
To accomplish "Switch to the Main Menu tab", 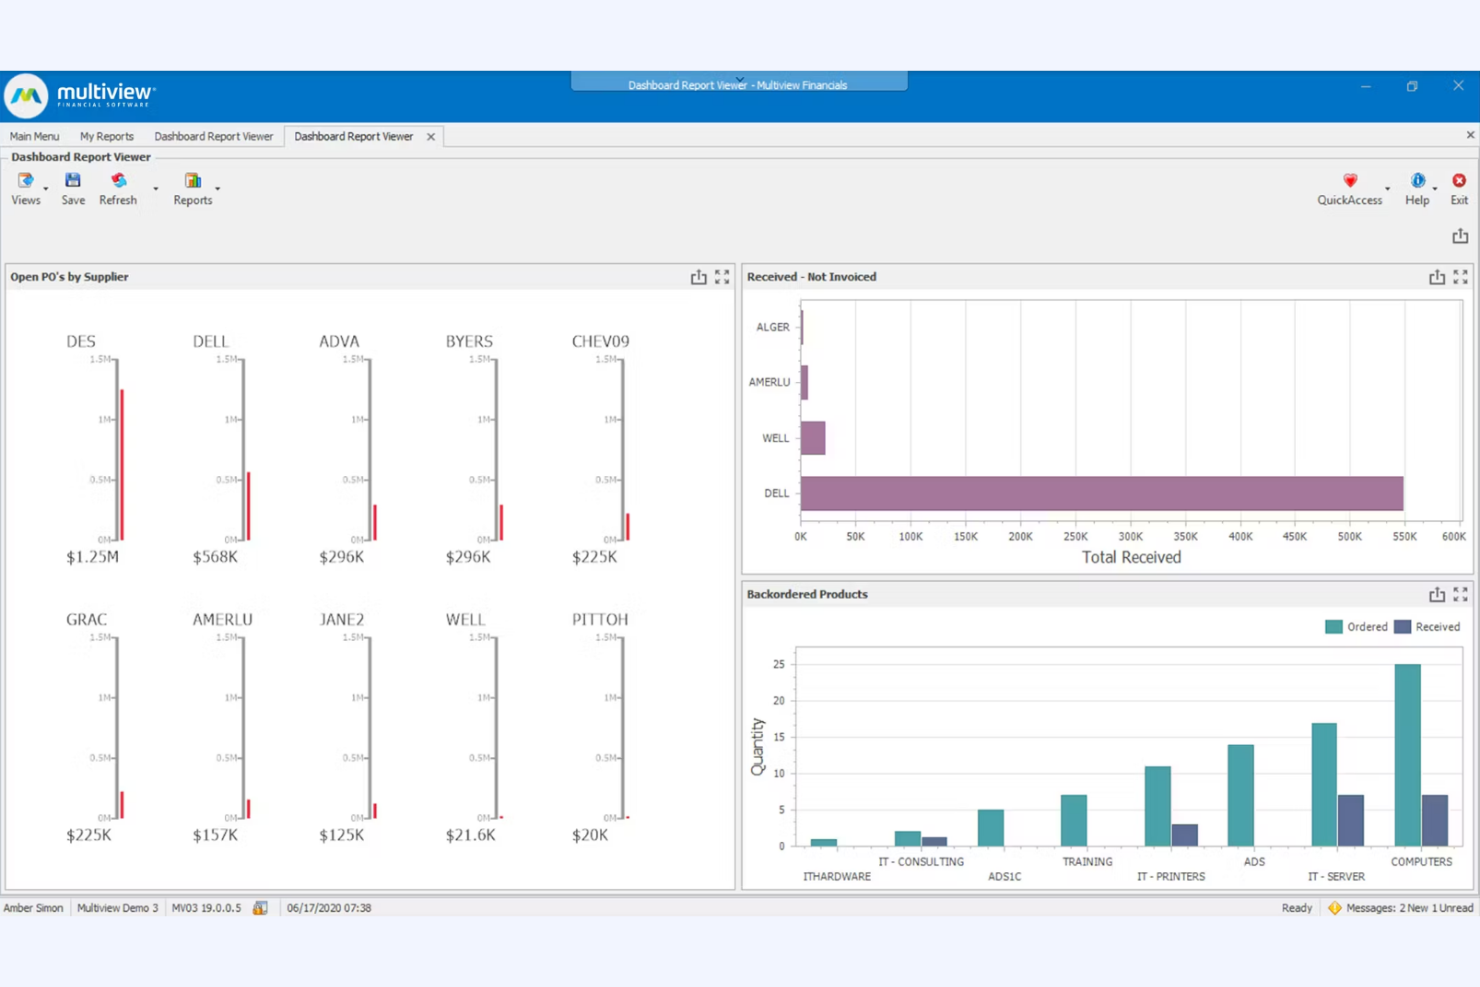I will click(x=34, y=136).
